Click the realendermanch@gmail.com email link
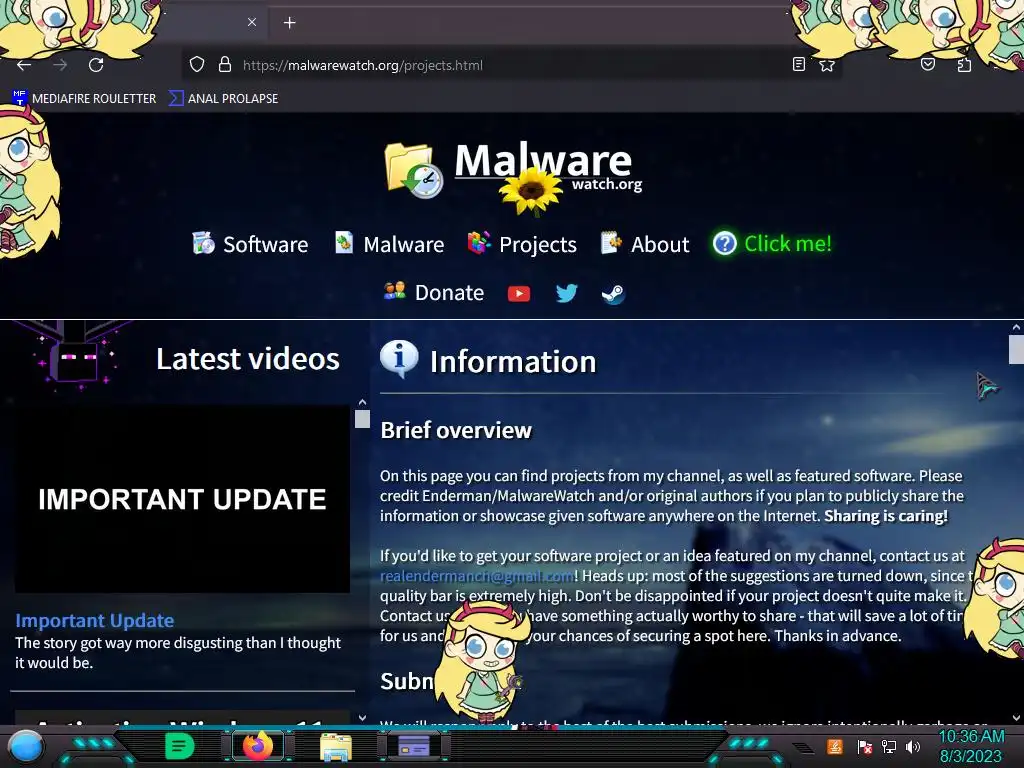The height and width of the screenshot is (768, 1024). 477,576
